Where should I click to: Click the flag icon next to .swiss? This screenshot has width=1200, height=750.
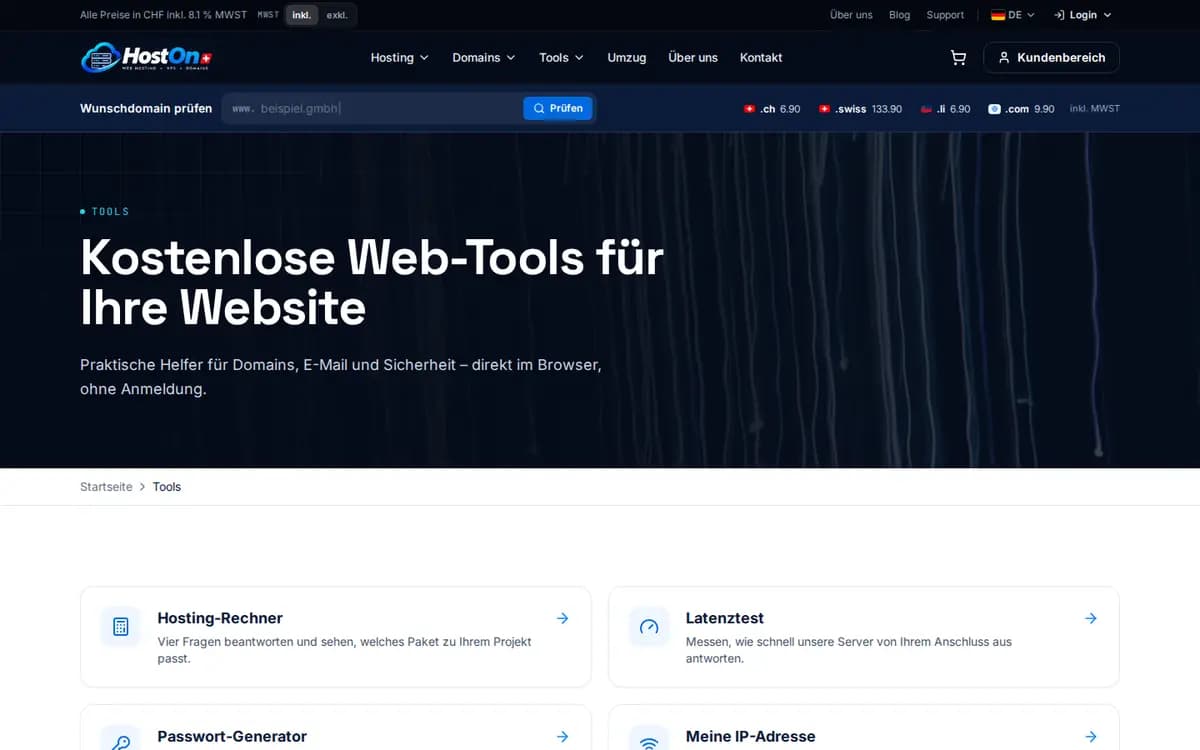click(824, 109)
